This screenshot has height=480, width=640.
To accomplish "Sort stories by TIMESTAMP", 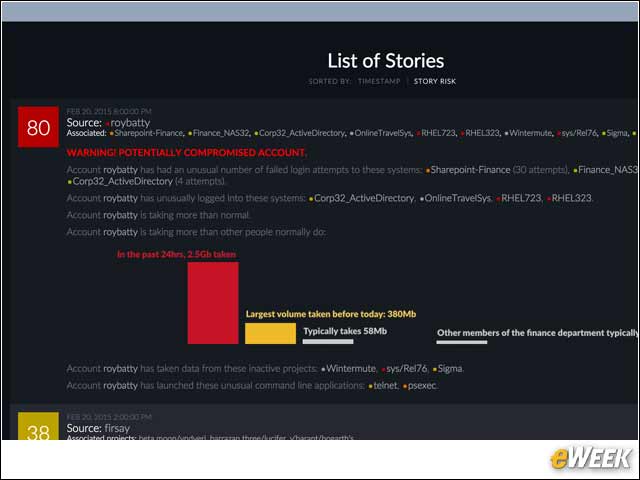I will 379,81.
